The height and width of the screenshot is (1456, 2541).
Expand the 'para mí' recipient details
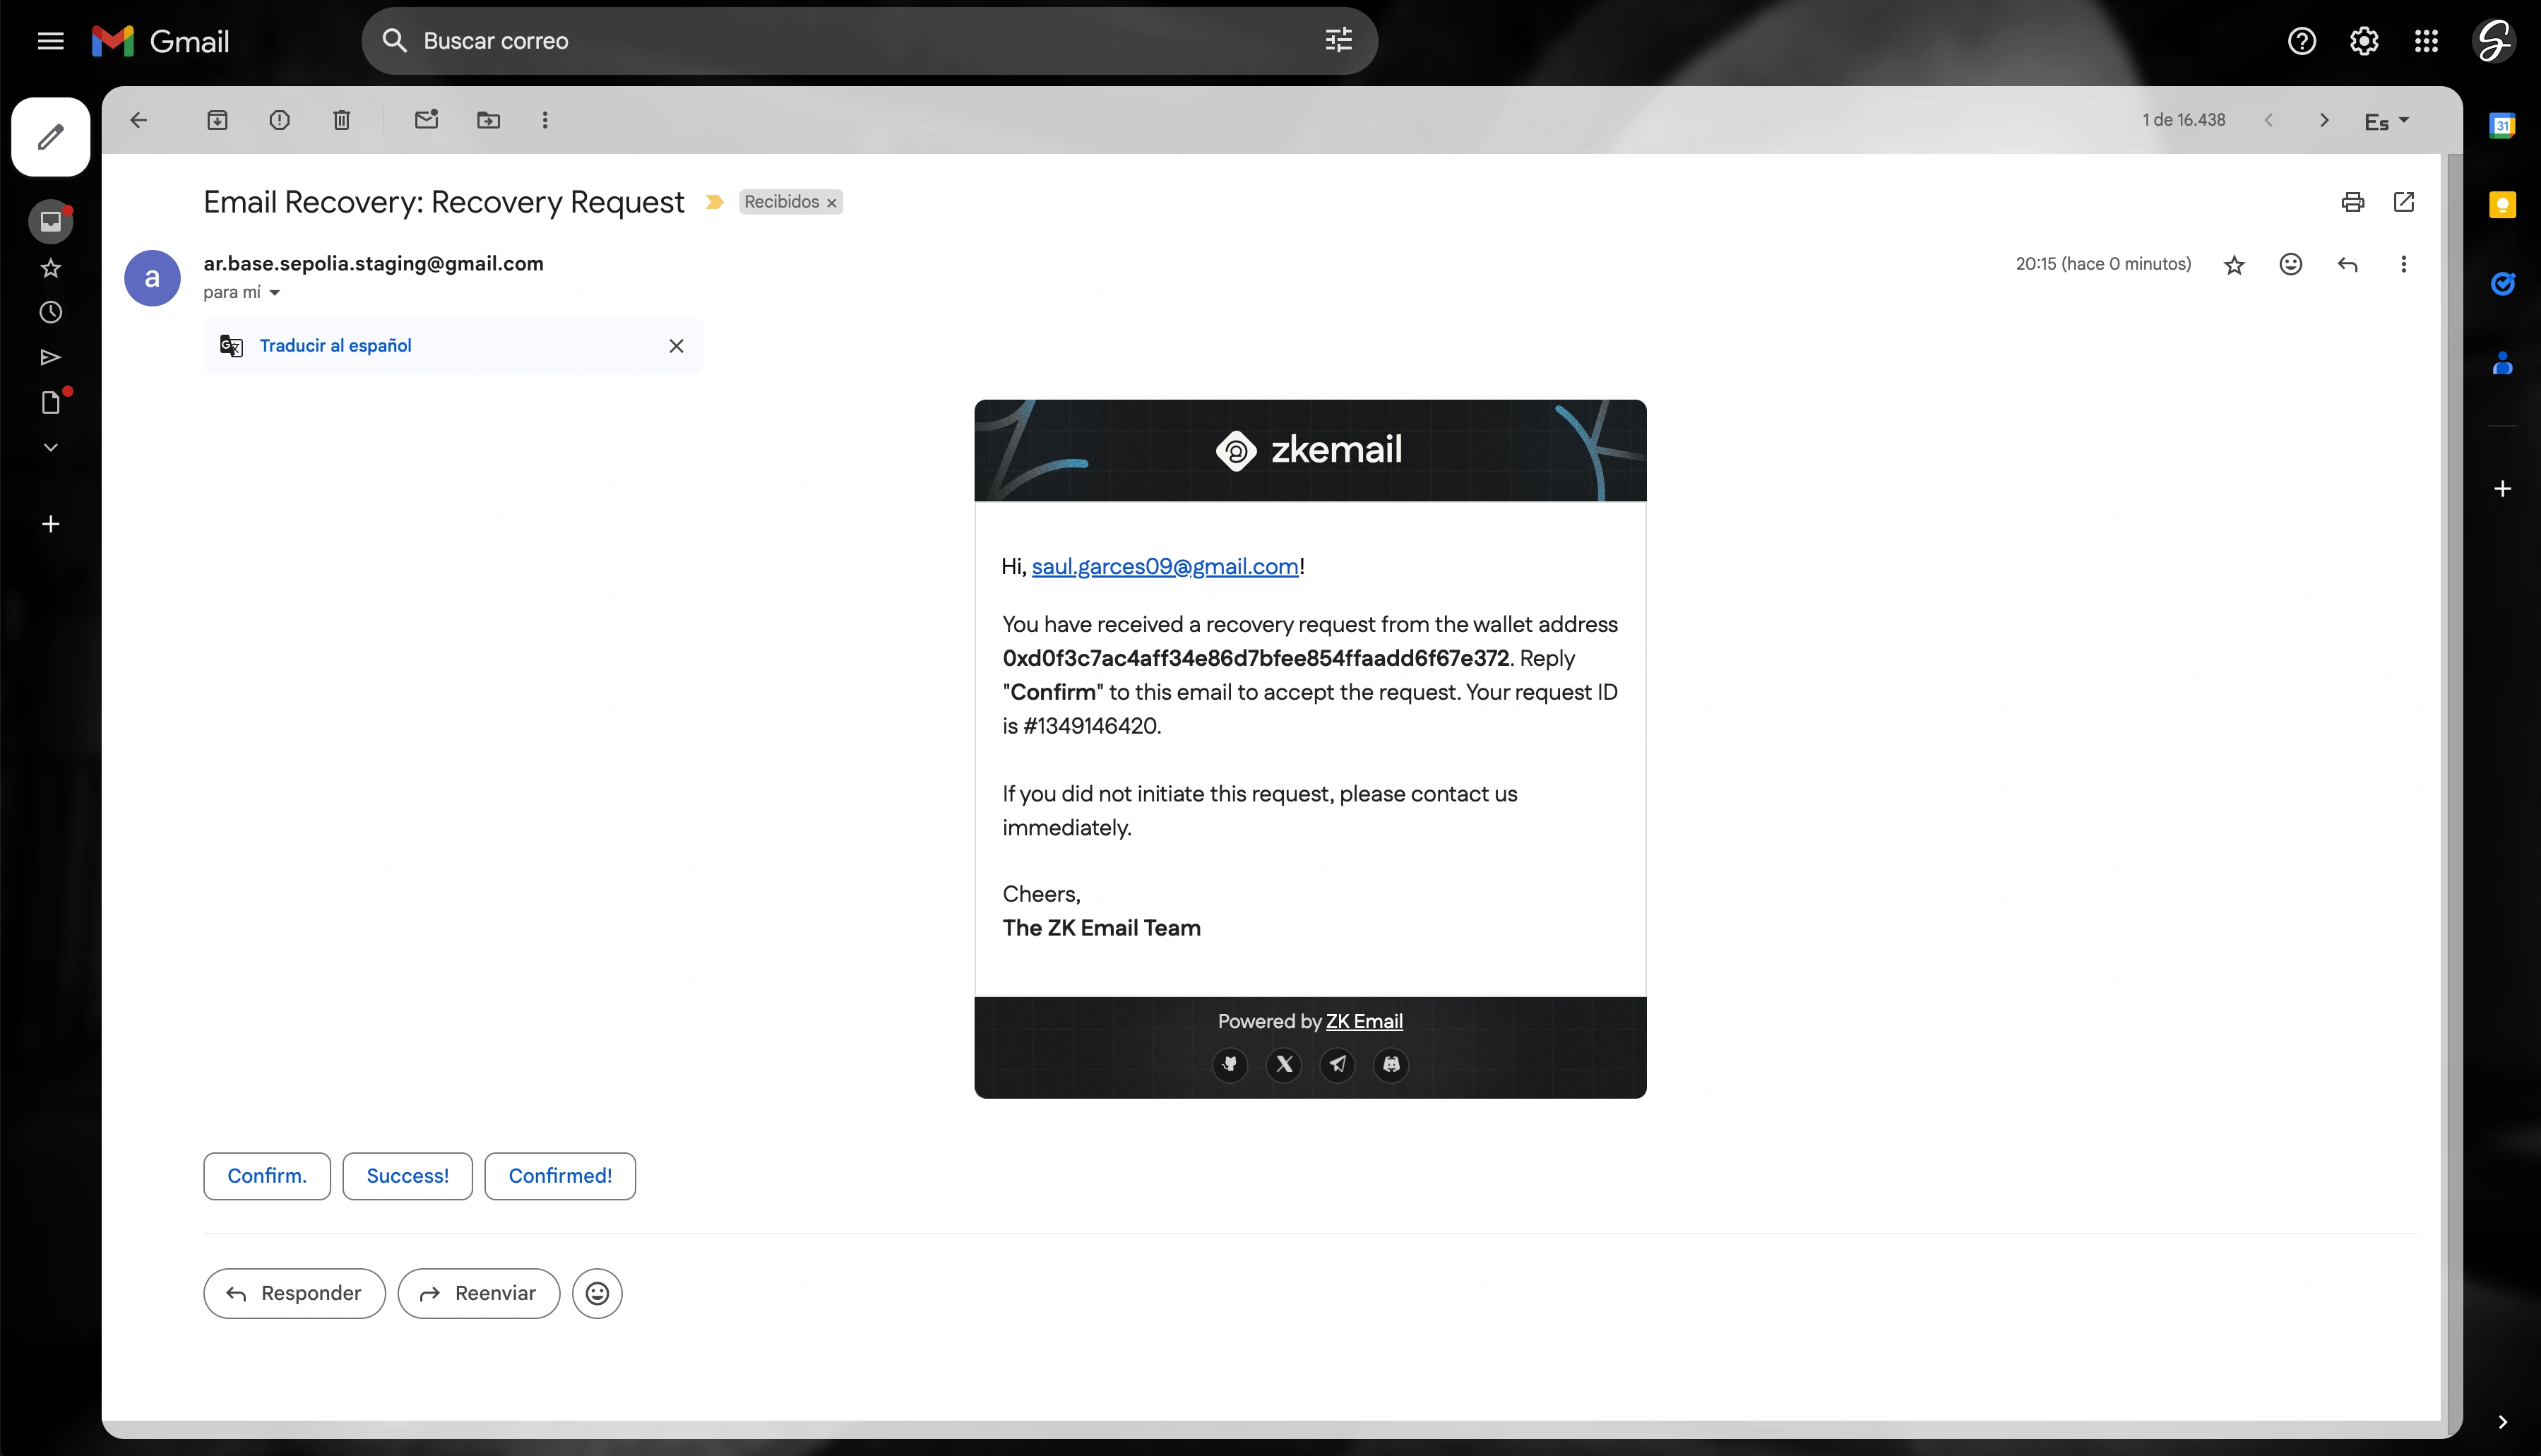pos(274,293)
